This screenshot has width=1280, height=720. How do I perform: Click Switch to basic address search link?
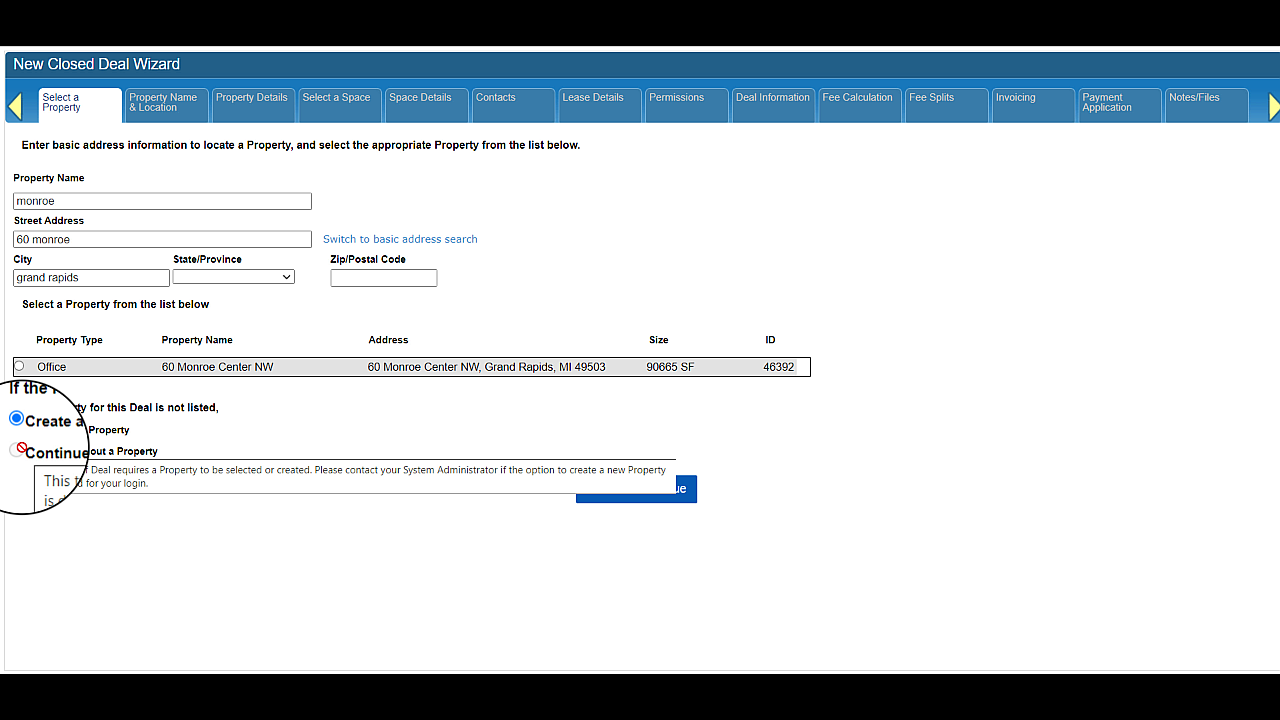400,239
